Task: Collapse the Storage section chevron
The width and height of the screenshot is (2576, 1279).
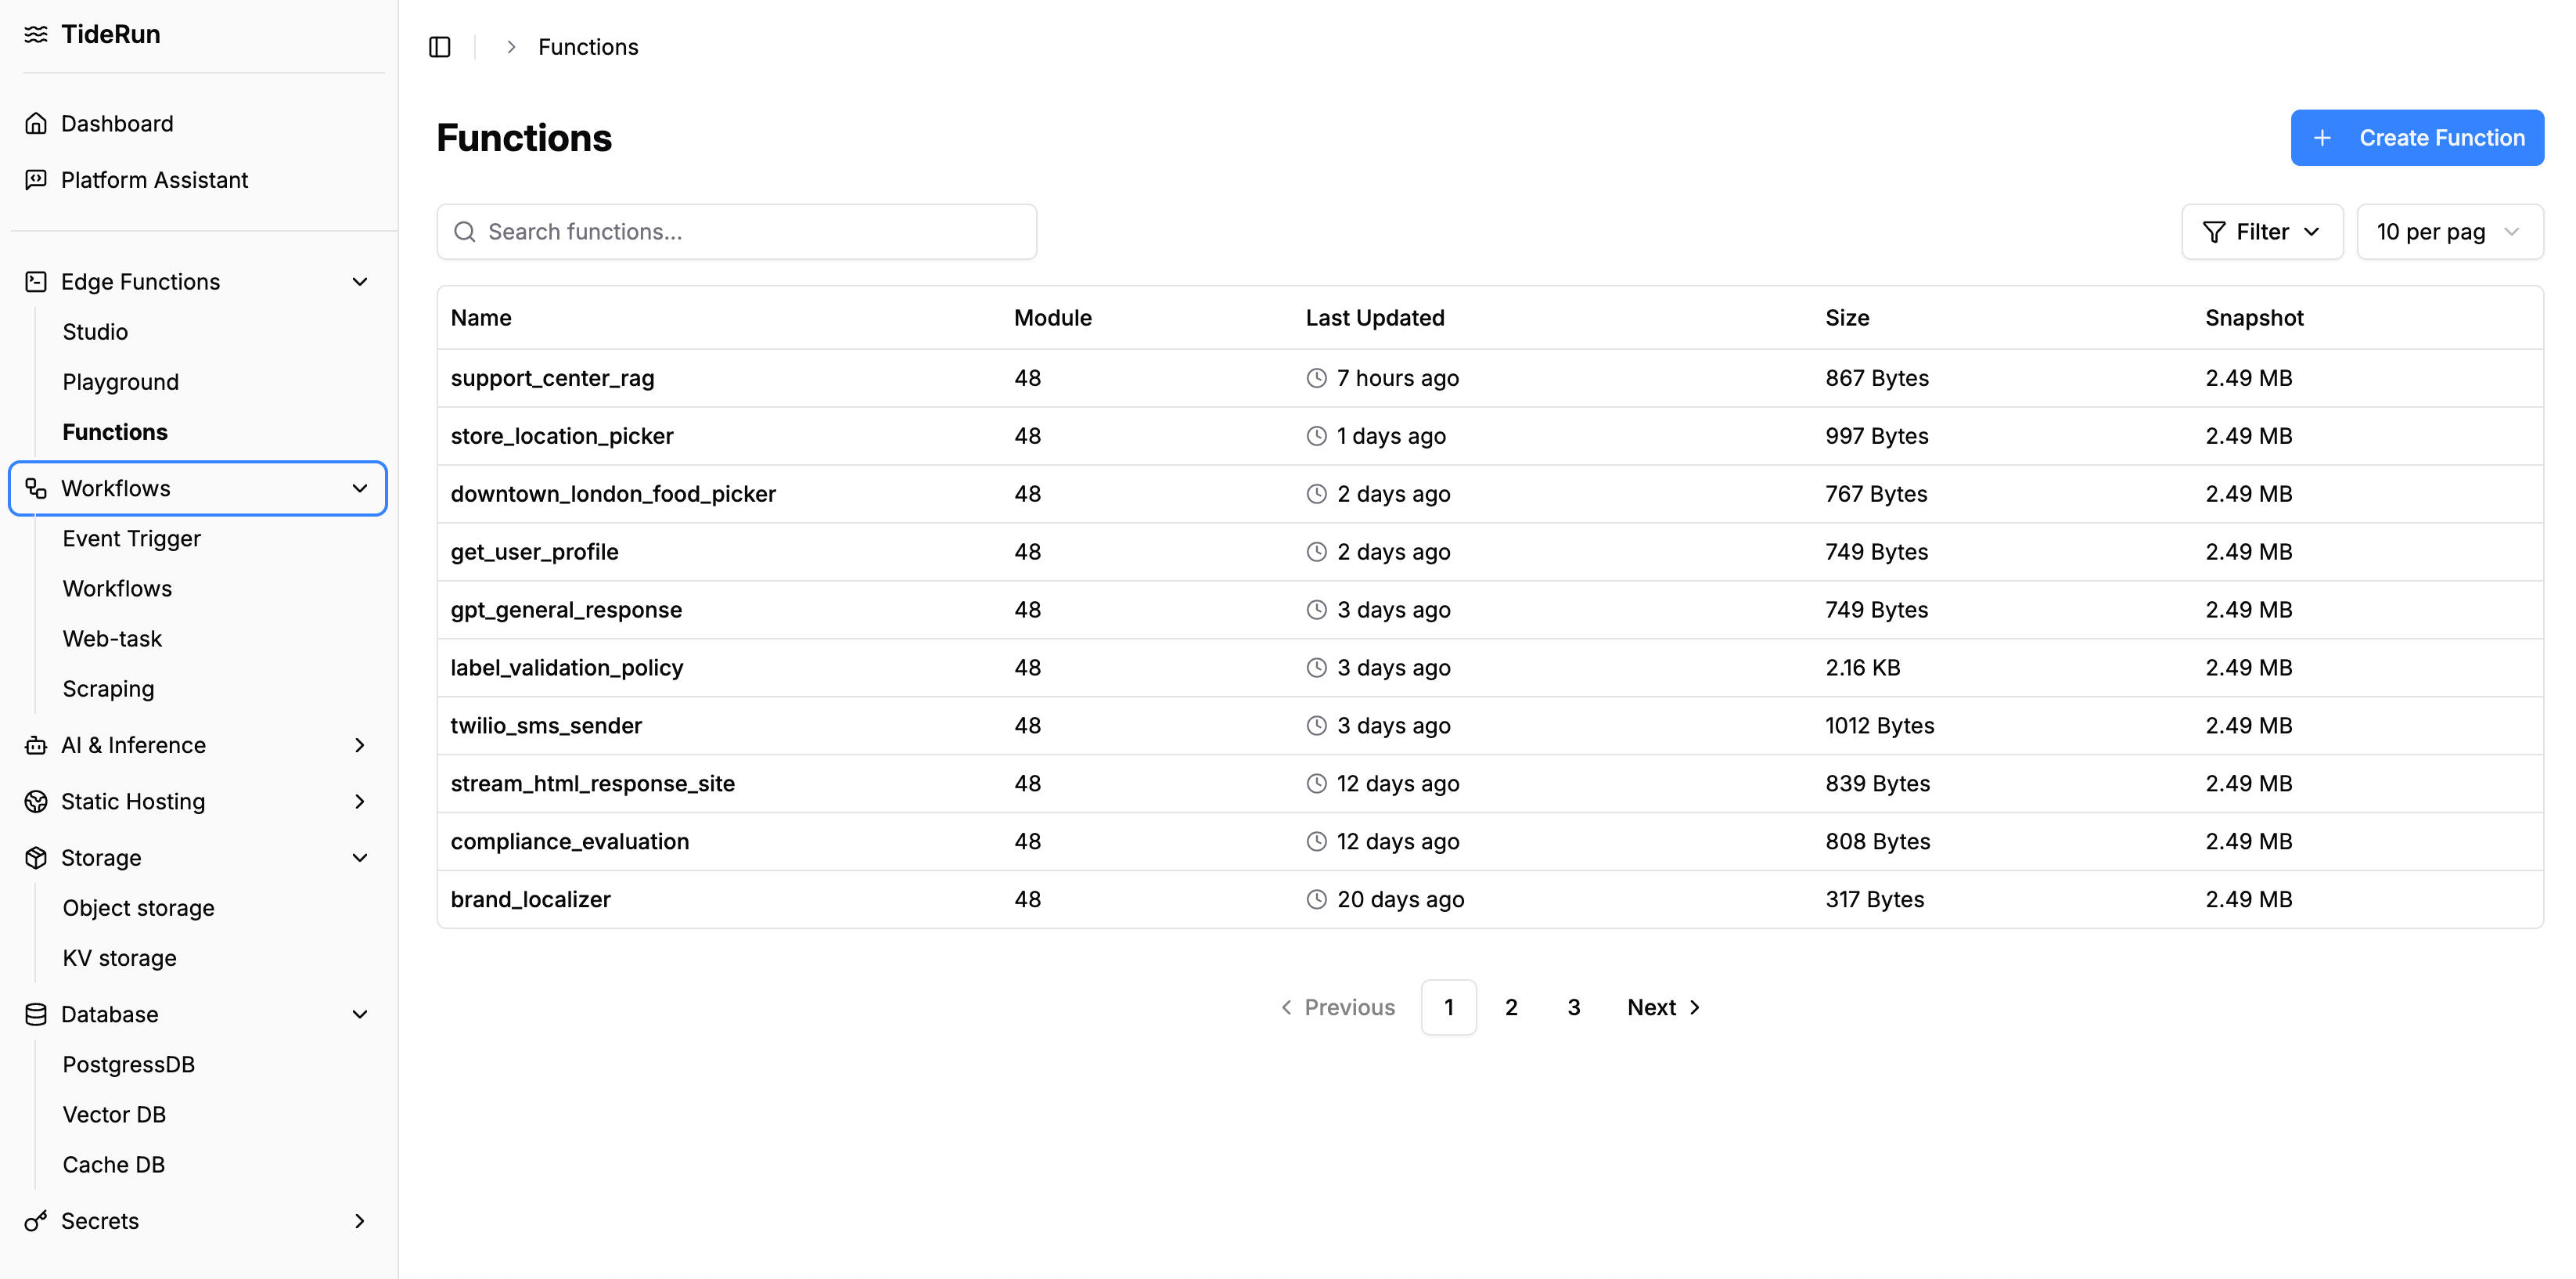Action: (360, 858)
